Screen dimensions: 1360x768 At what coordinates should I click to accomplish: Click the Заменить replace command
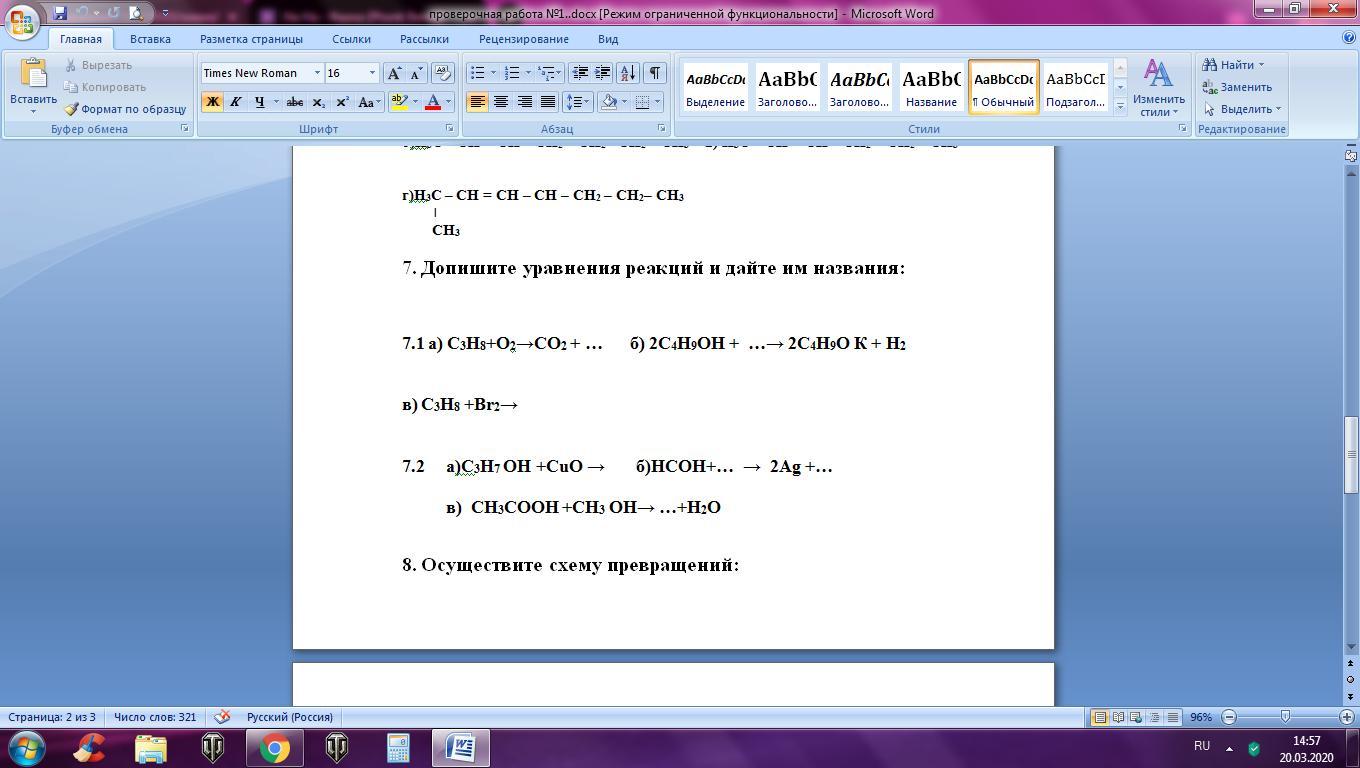pyautogui.click(x=1237, y=87)
